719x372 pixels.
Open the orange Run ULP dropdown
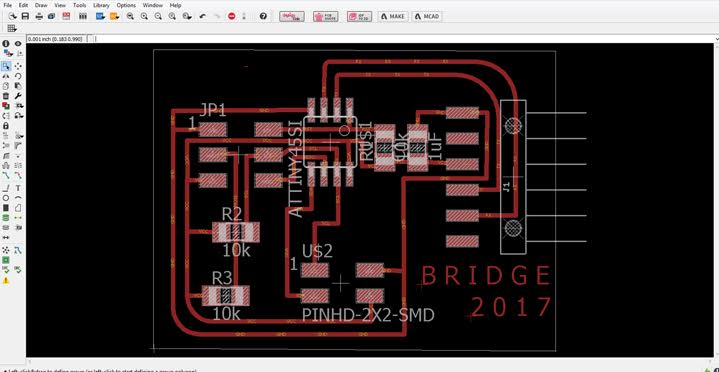(115, 17)
